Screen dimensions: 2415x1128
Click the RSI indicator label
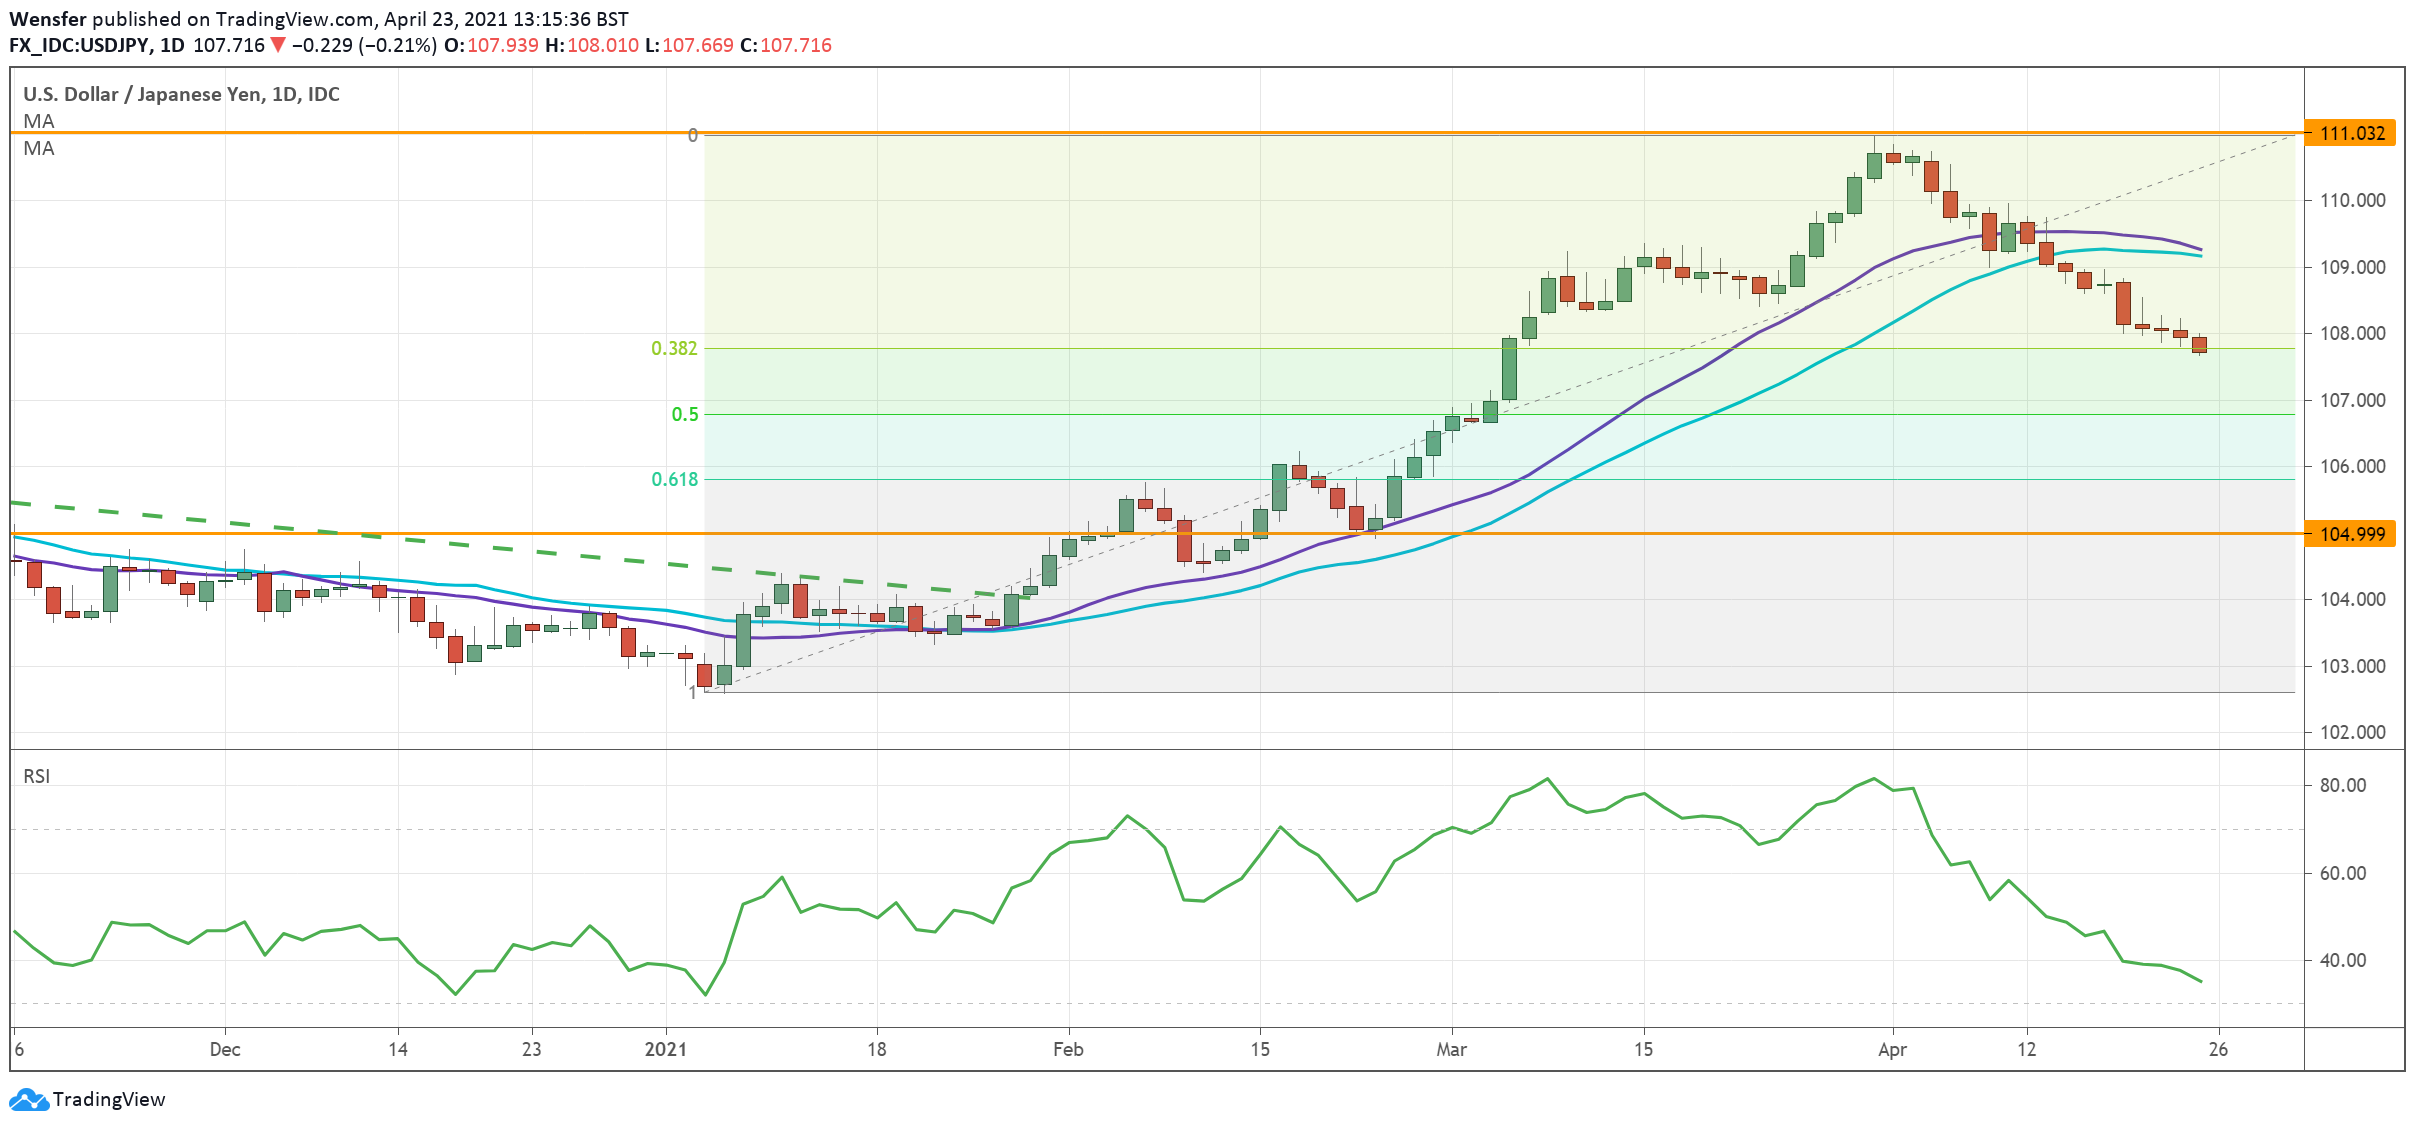tap(37, 776)
